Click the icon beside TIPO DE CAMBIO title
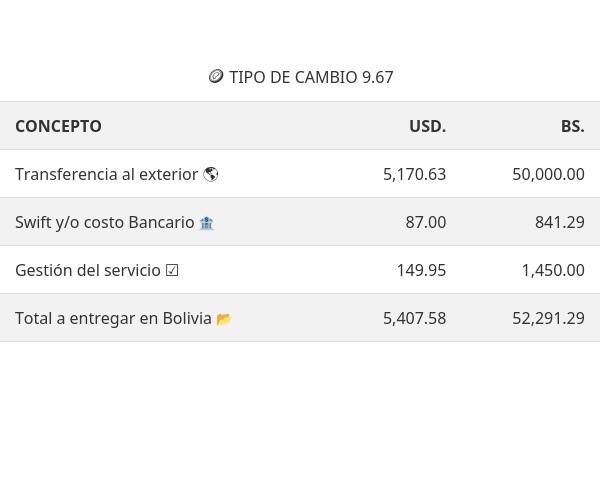The width and height of the screenshot is (600, 500). 215,77
